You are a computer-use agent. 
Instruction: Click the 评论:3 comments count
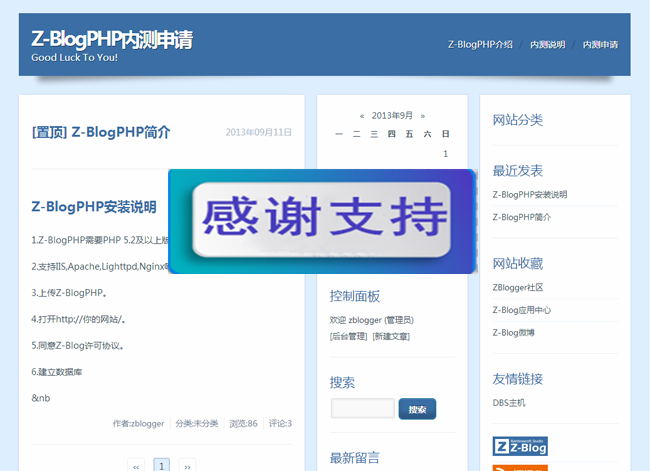tap(280, 423)
